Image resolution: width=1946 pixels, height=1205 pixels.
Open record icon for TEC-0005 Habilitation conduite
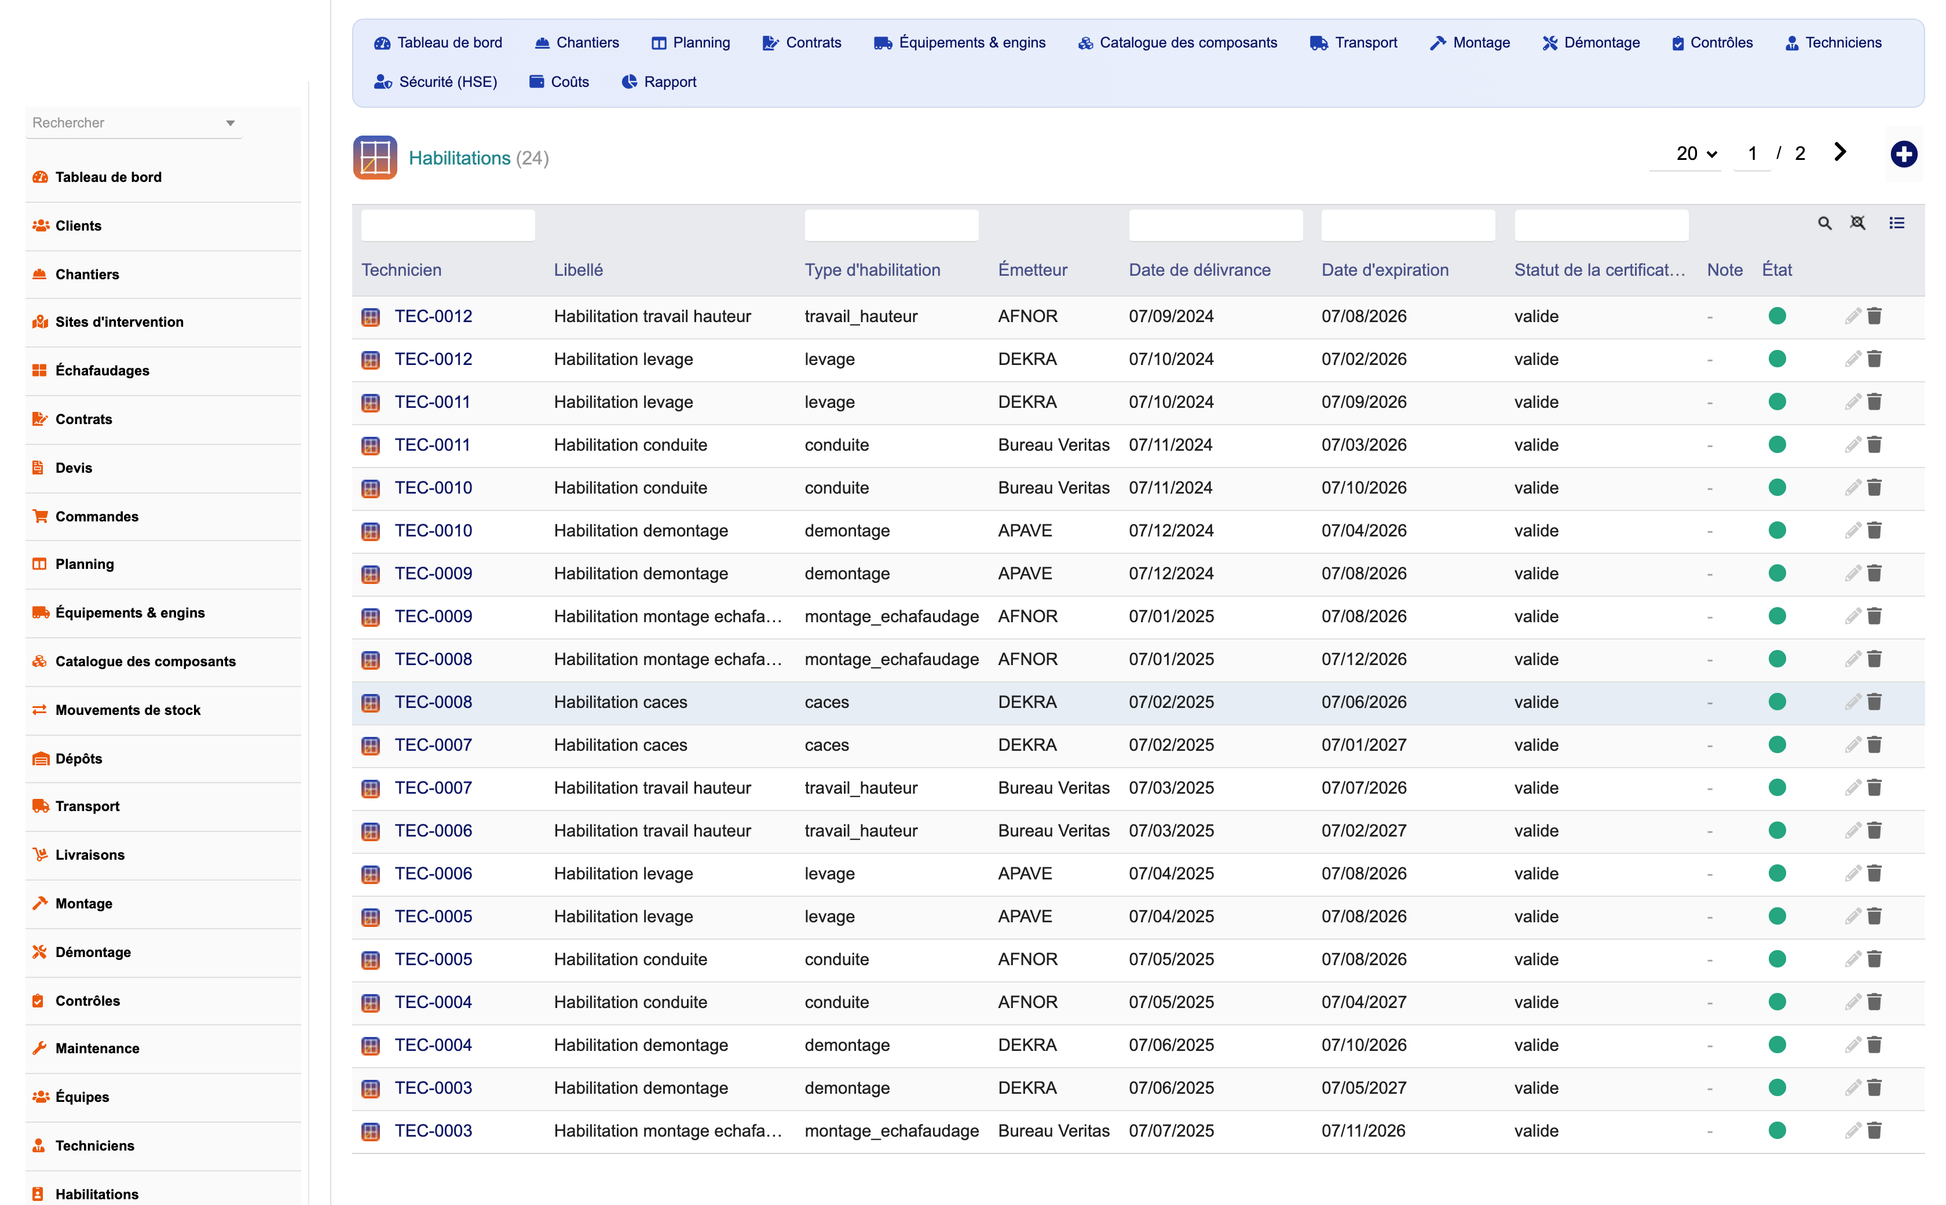370,960
